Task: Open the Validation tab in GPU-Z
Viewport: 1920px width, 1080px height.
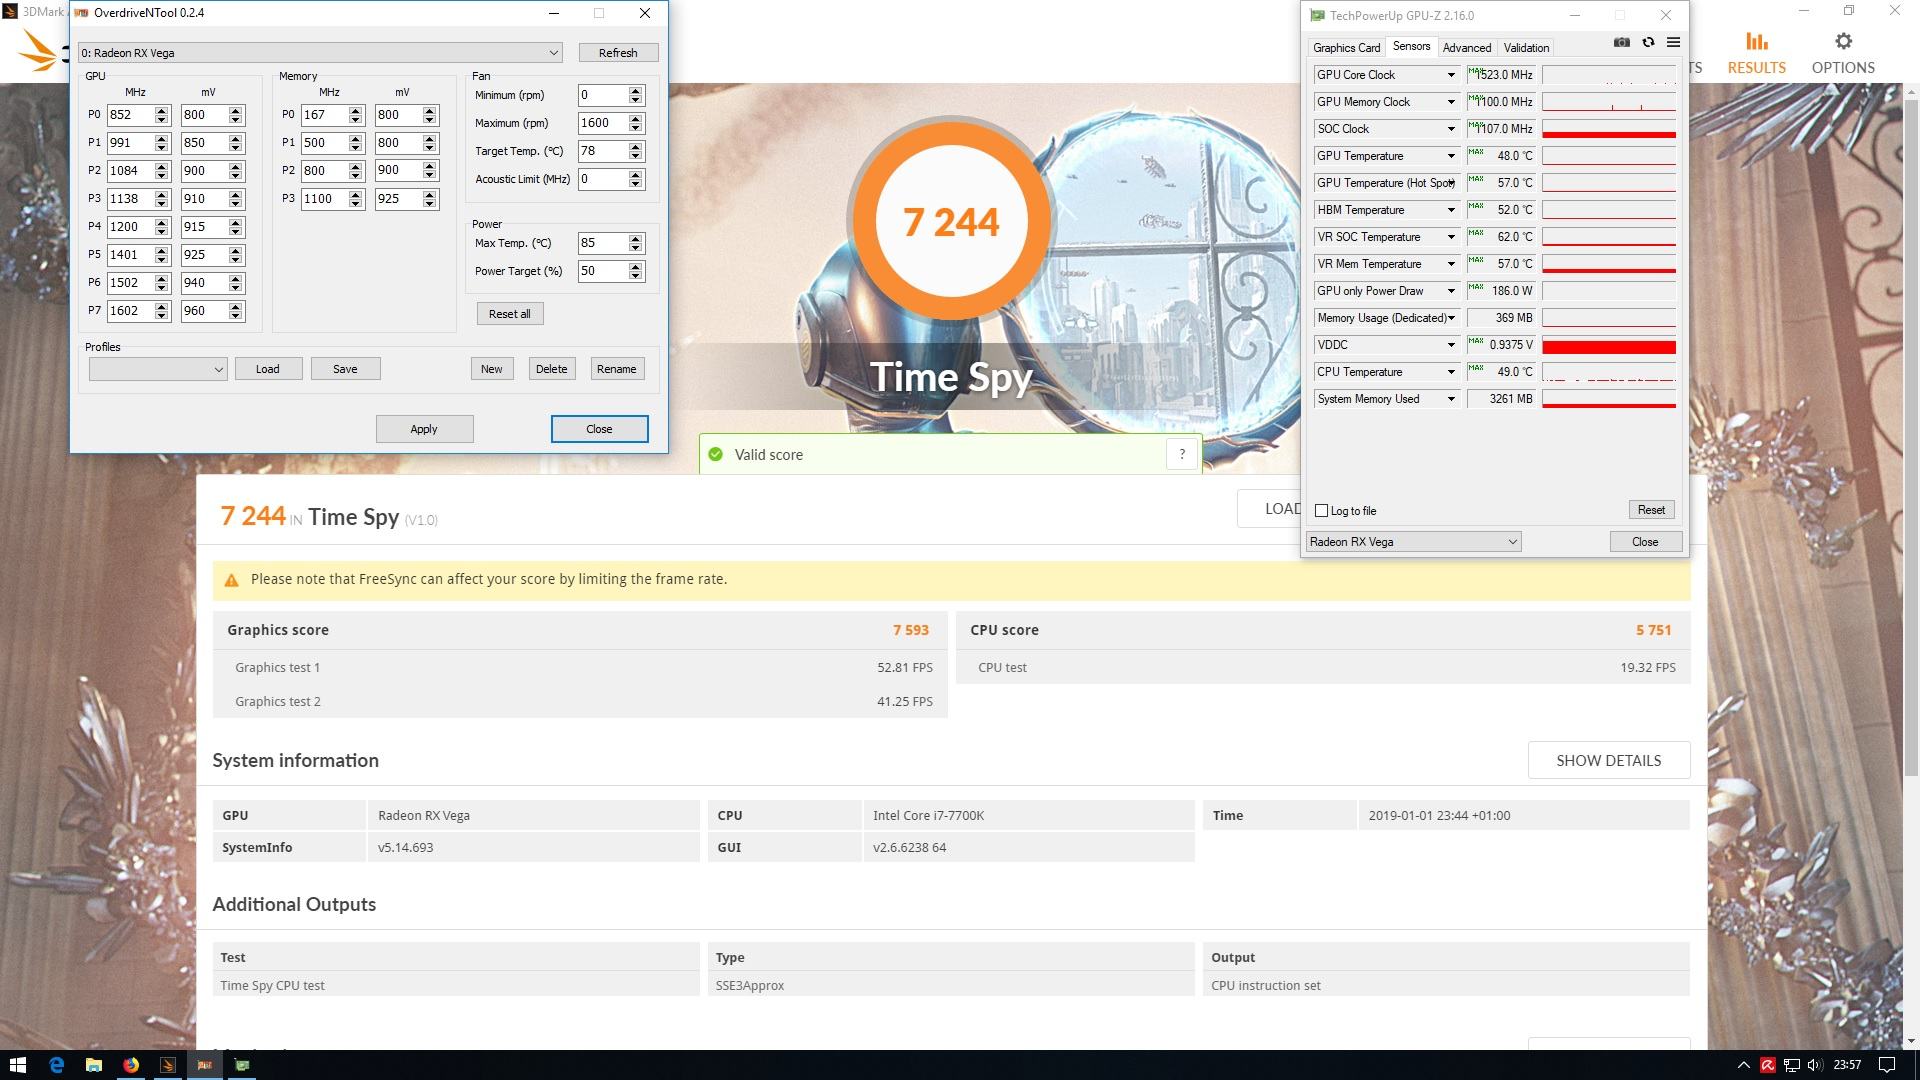Action: (x=1526, y=48)
